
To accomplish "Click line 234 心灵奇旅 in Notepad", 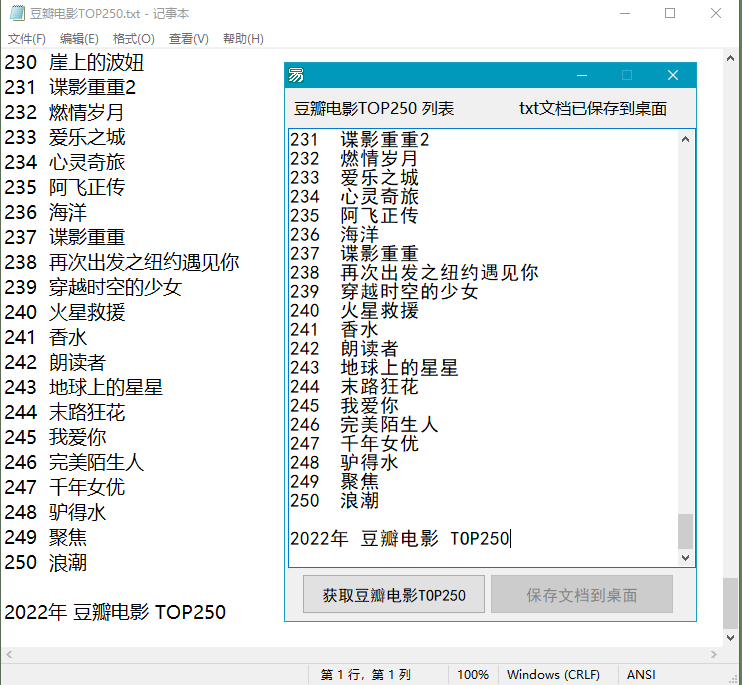I will [64, 163].
